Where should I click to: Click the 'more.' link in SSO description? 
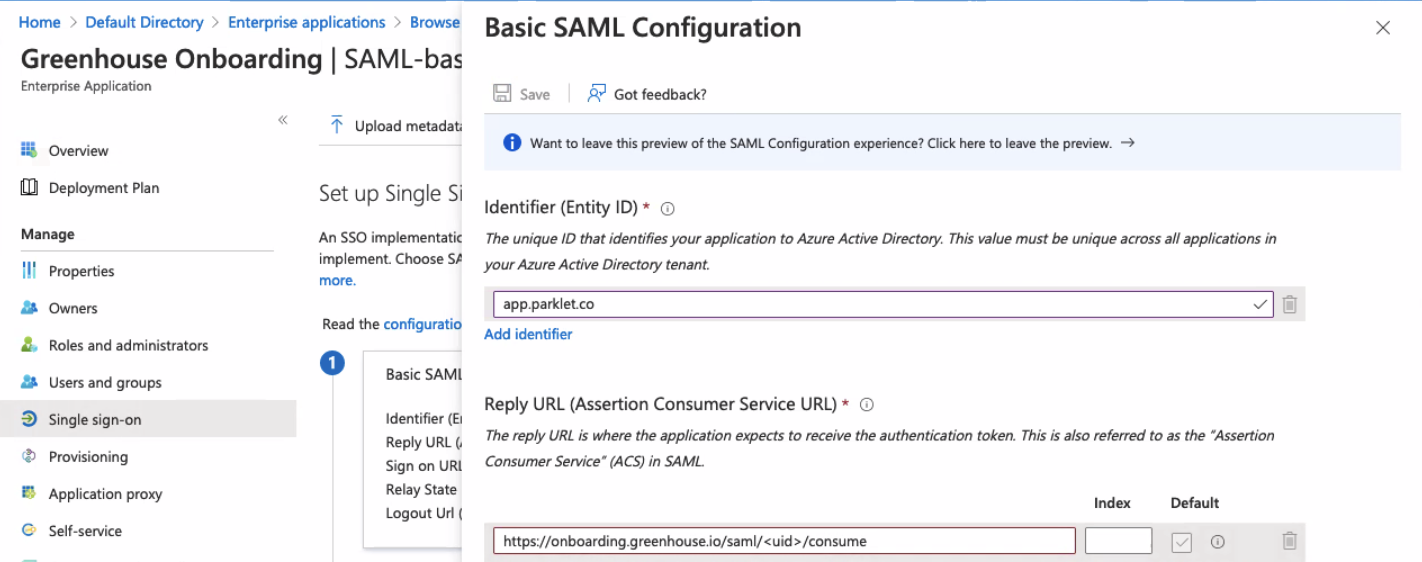[x=337, y=280]
